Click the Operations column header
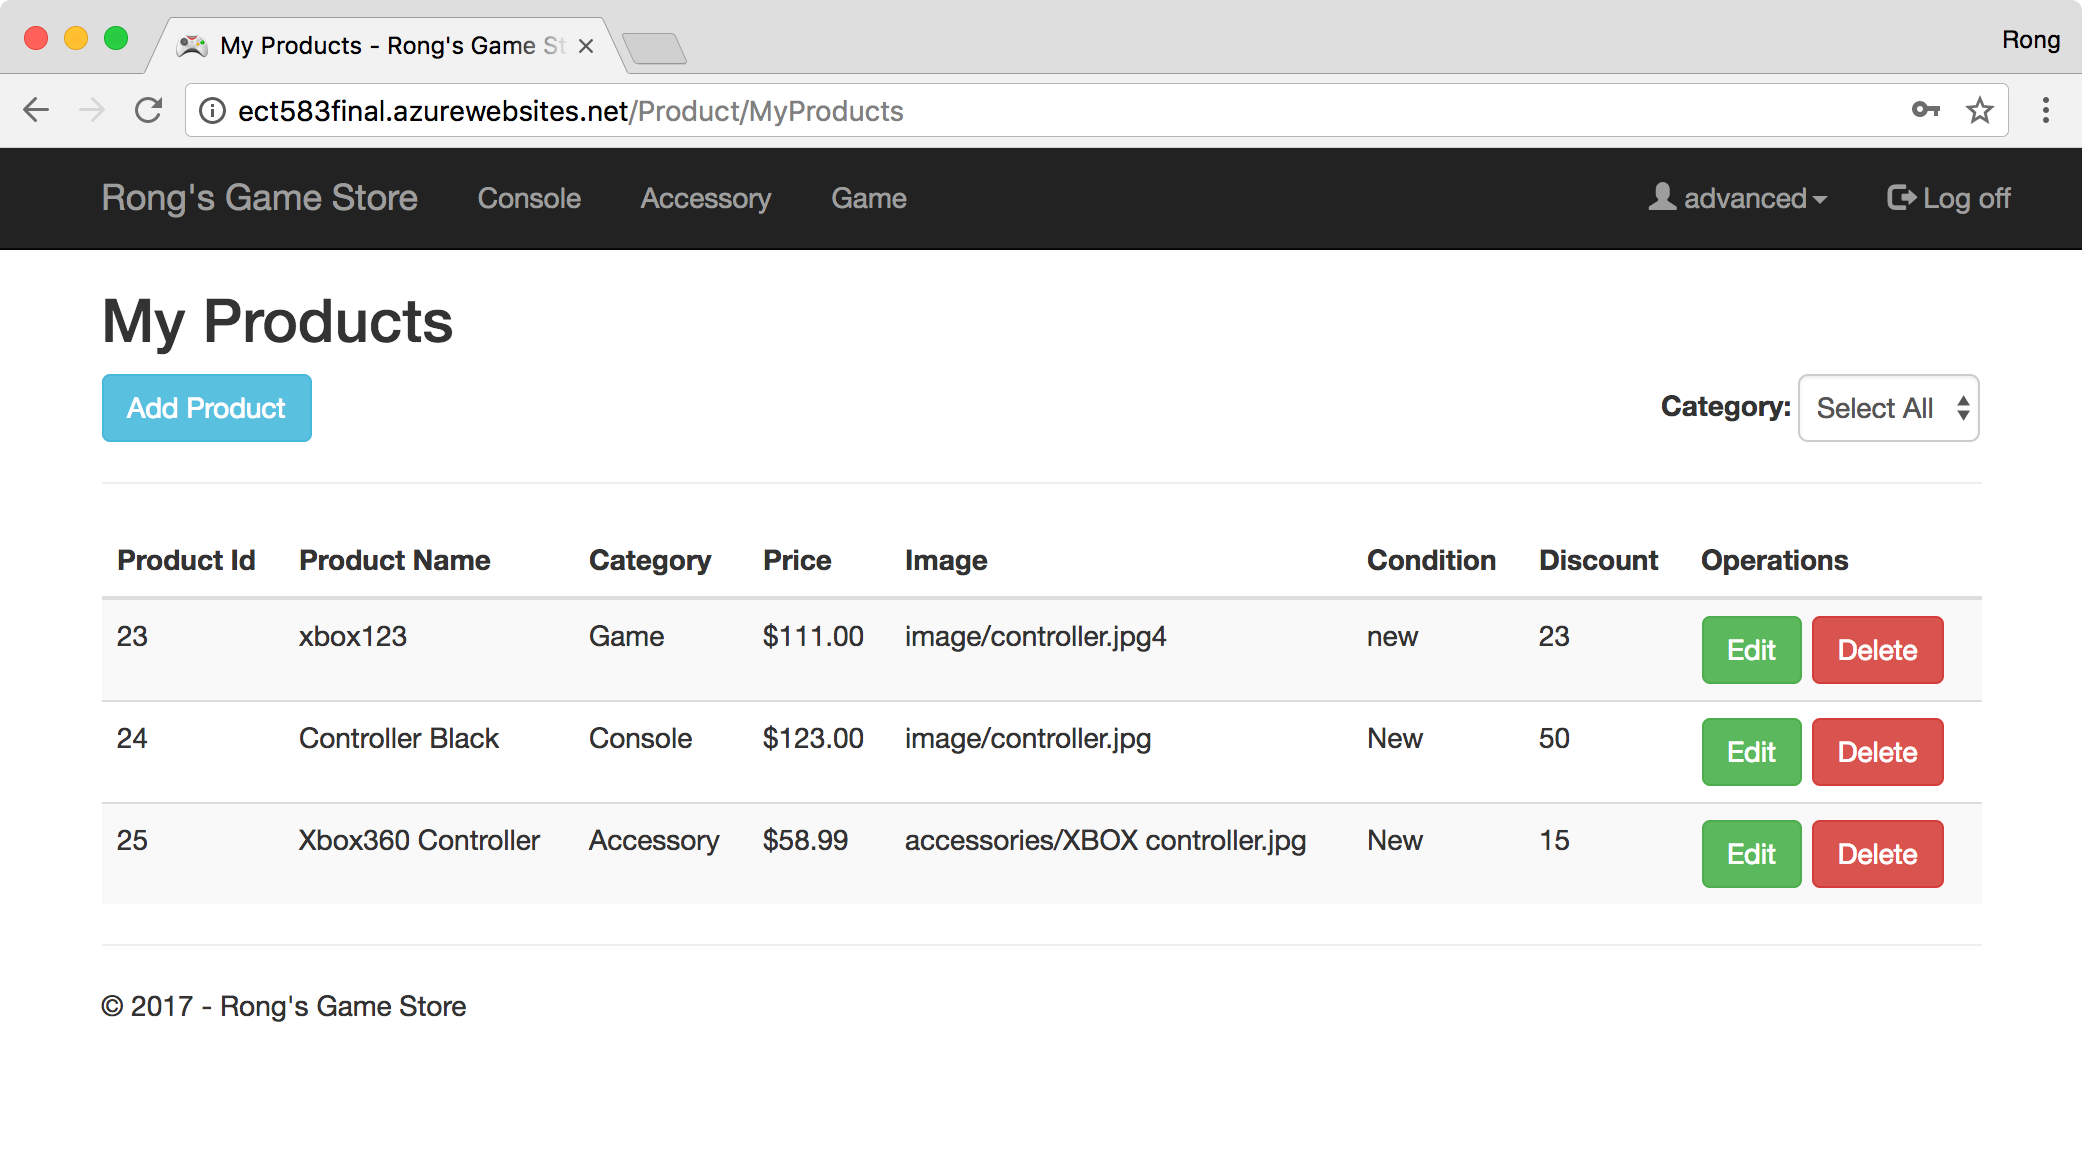The width and height of the screenshot is (2082, 1172). 1775,560
